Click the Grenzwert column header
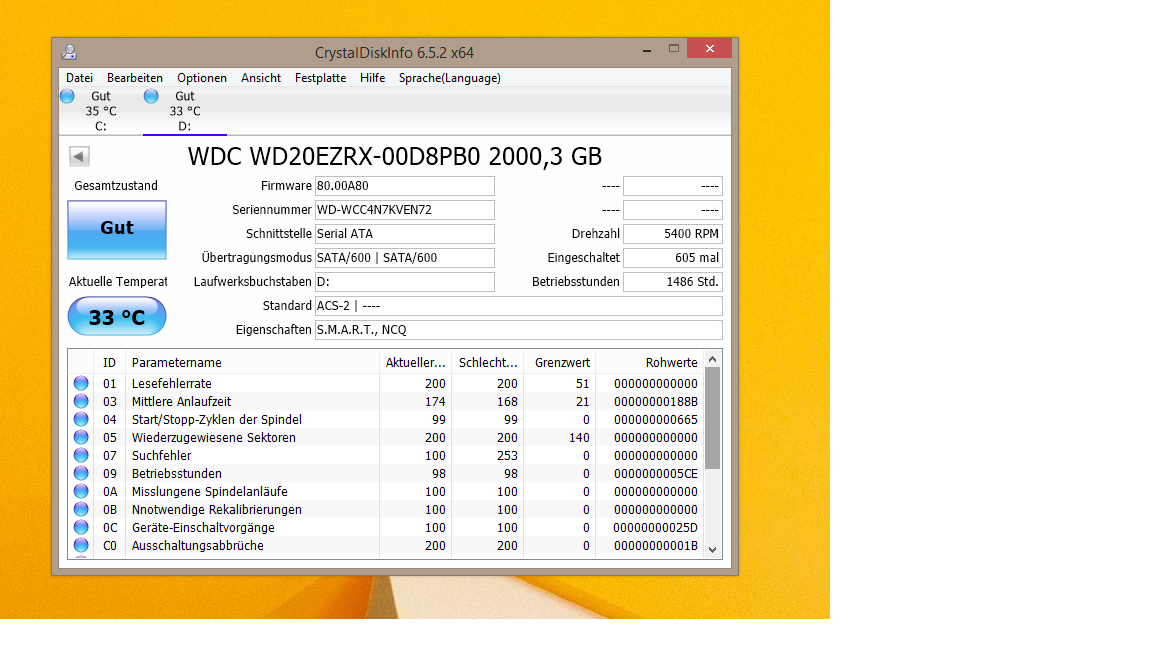The image size is (1152, 648). click(x=559, y=362)
